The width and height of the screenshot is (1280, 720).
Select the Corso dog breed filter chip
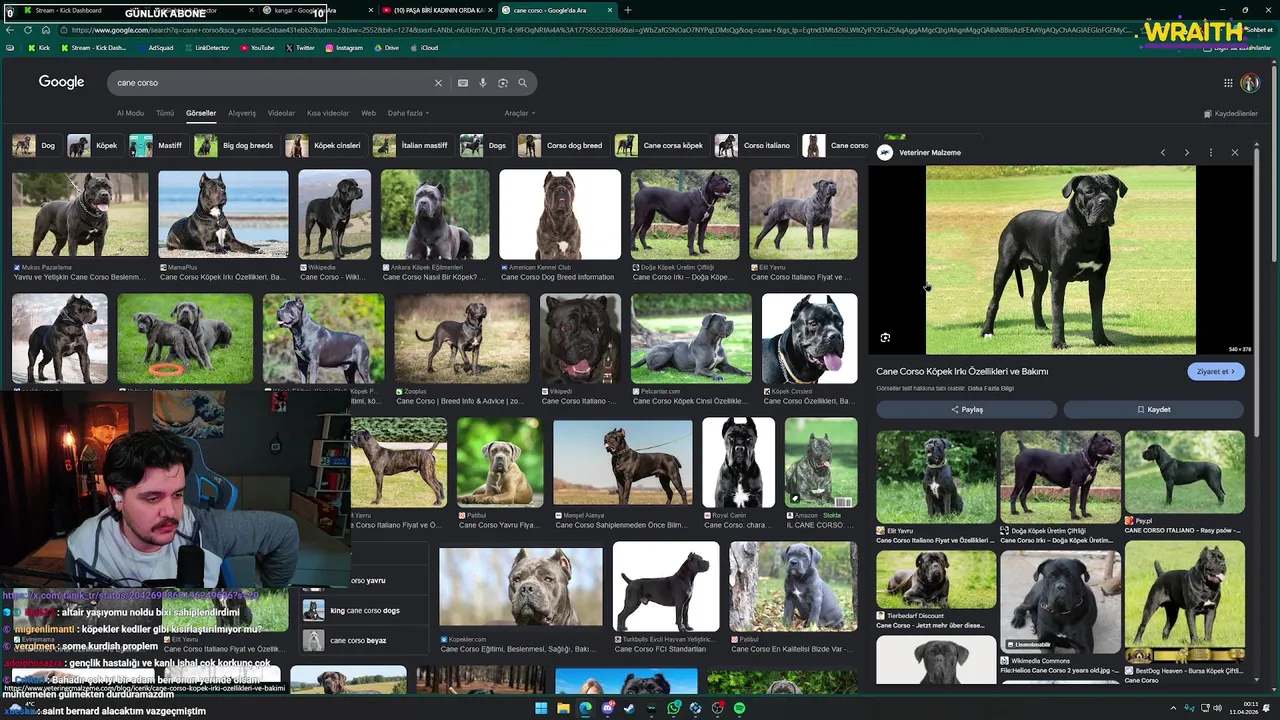[x=562, y=146]
